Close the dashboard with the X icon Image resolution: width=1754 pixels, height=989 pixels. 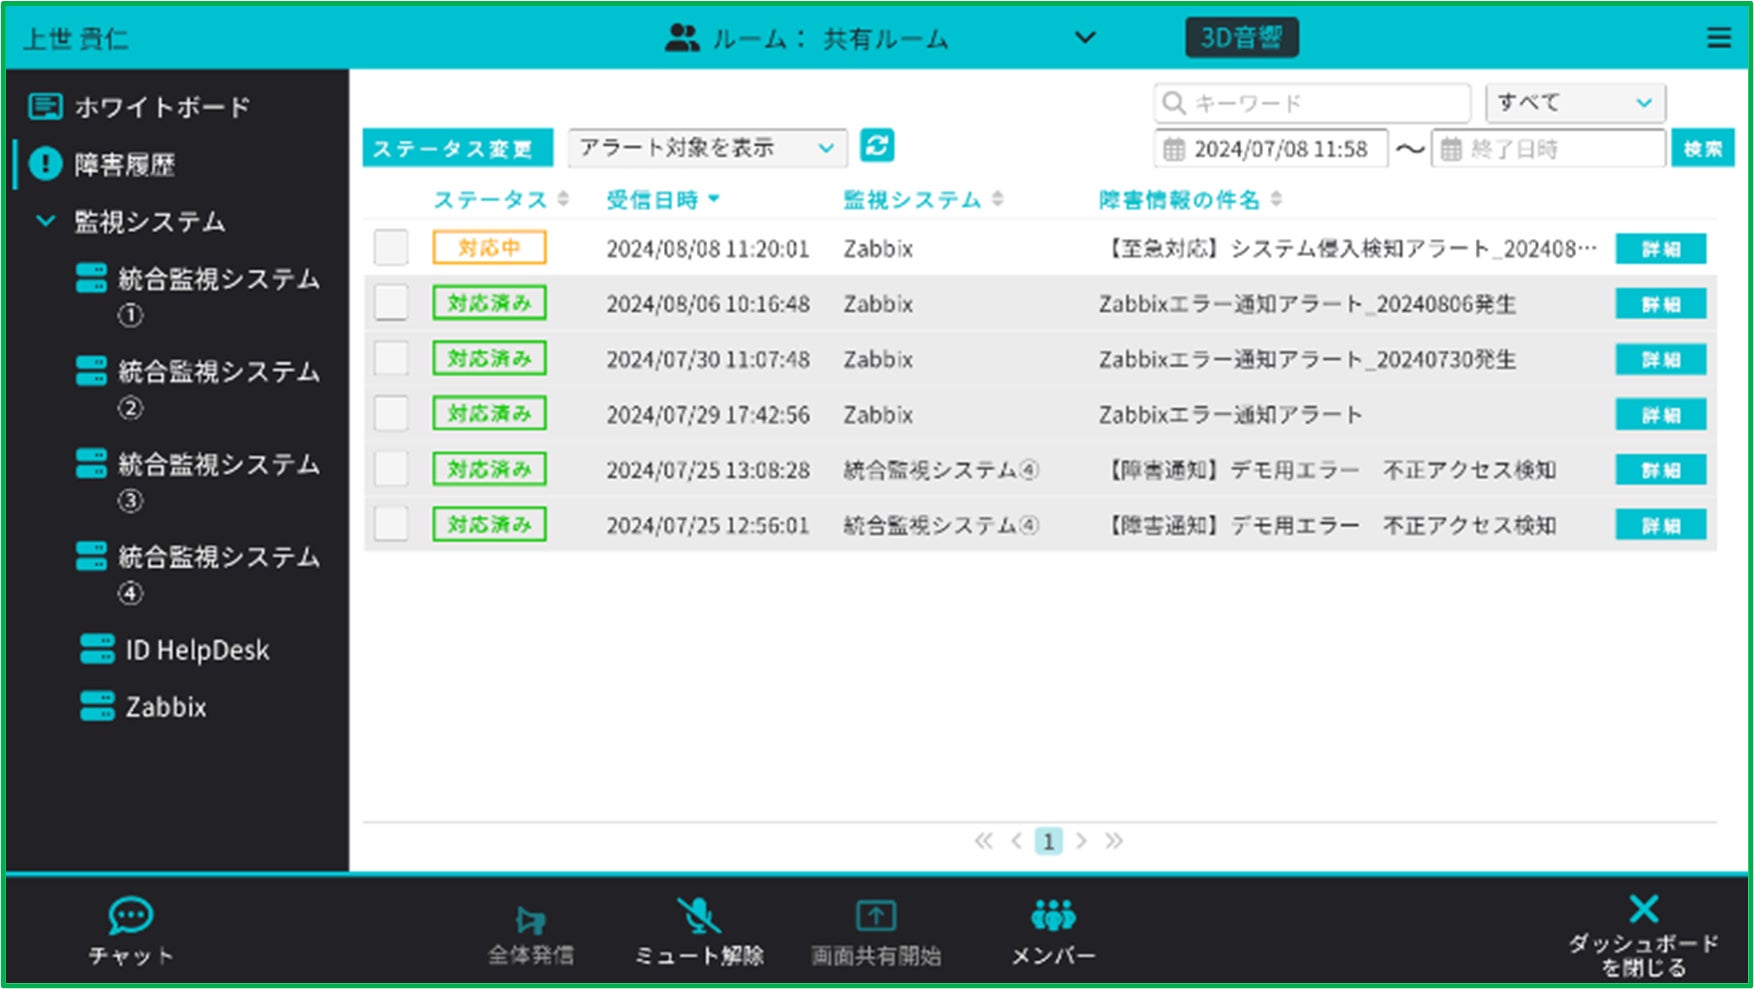[x=1644, y=909]
